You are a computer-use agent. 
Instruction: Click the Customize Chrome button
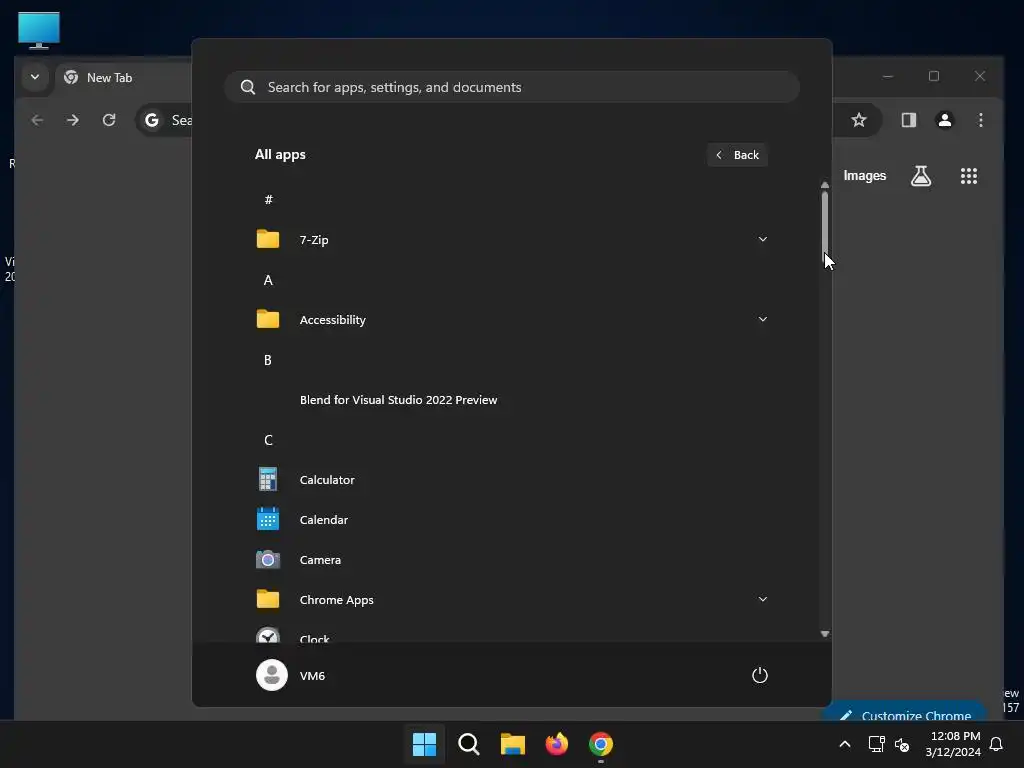click(x=904, y=712)
